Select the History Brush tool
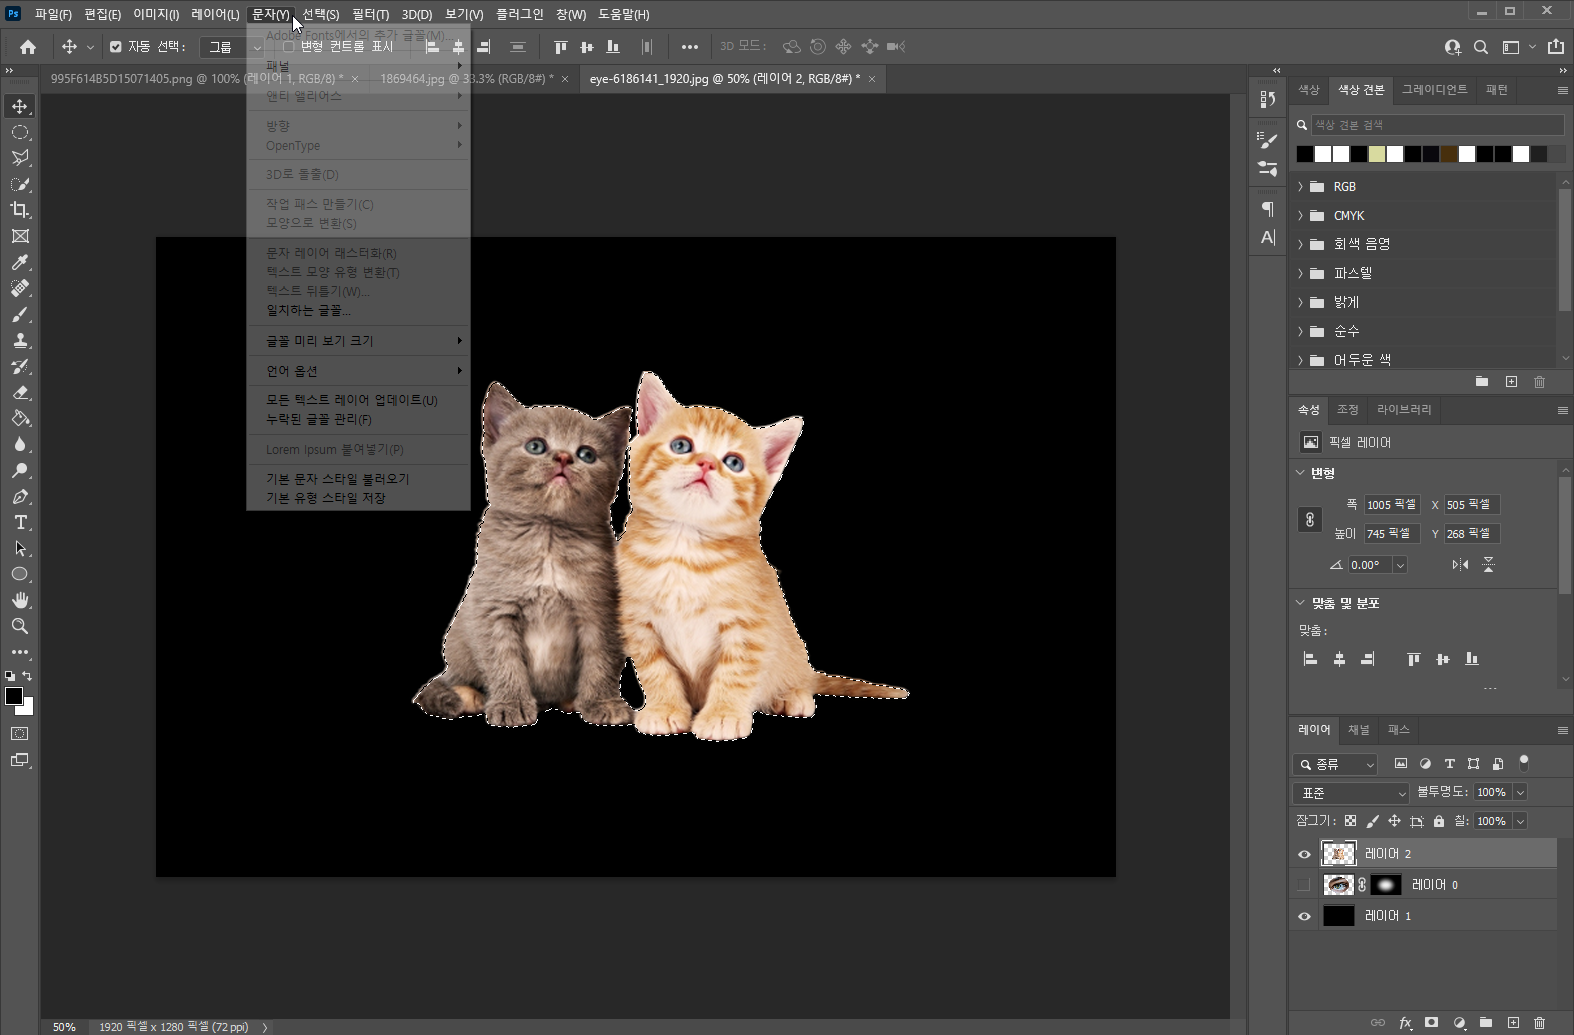This screenshot has height=1035, width=1574. click(x=20, y=366)
